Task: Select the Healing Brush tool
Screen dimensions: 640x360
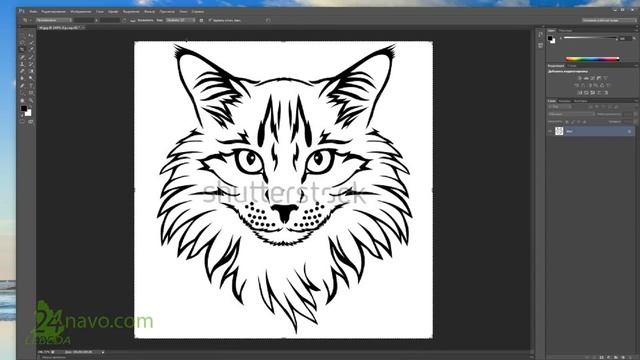Action: 22,57
